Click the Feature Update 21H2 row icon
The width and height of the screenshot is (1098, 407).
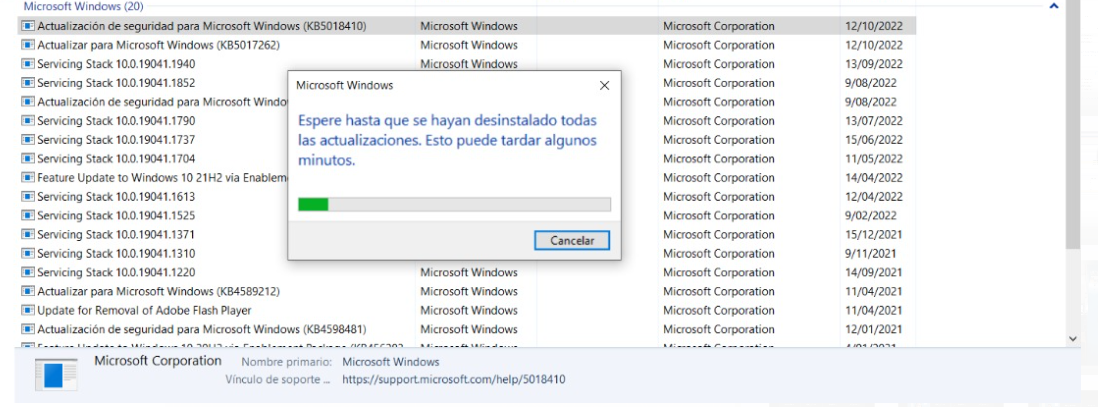[x=27, y=177]
